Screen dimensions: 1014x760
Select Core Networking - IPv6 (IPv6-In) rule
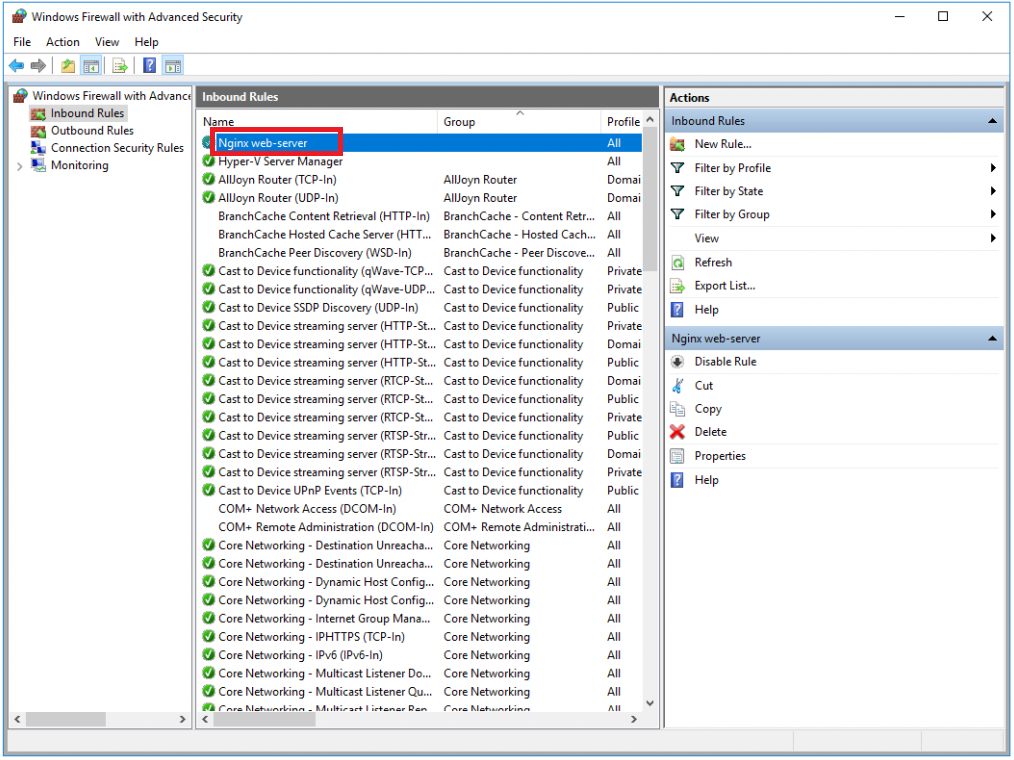(x=421, y=655)
